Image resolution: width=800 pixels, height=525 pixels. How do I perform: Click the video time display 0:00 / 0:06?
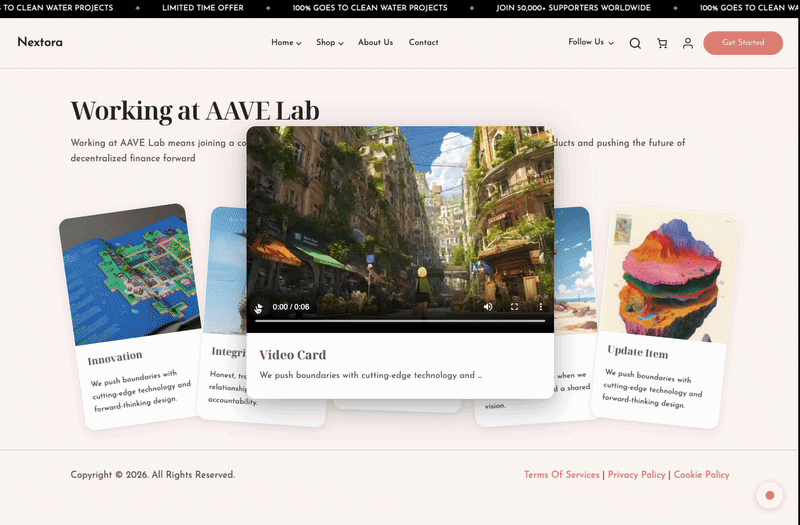291,307
